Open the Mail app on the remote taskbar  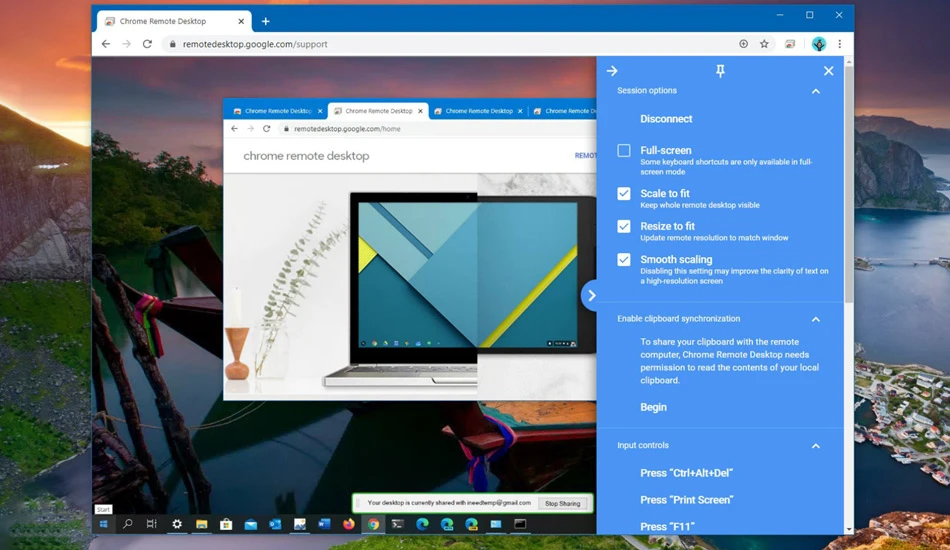pyautogui.click(x=251, y=524)
